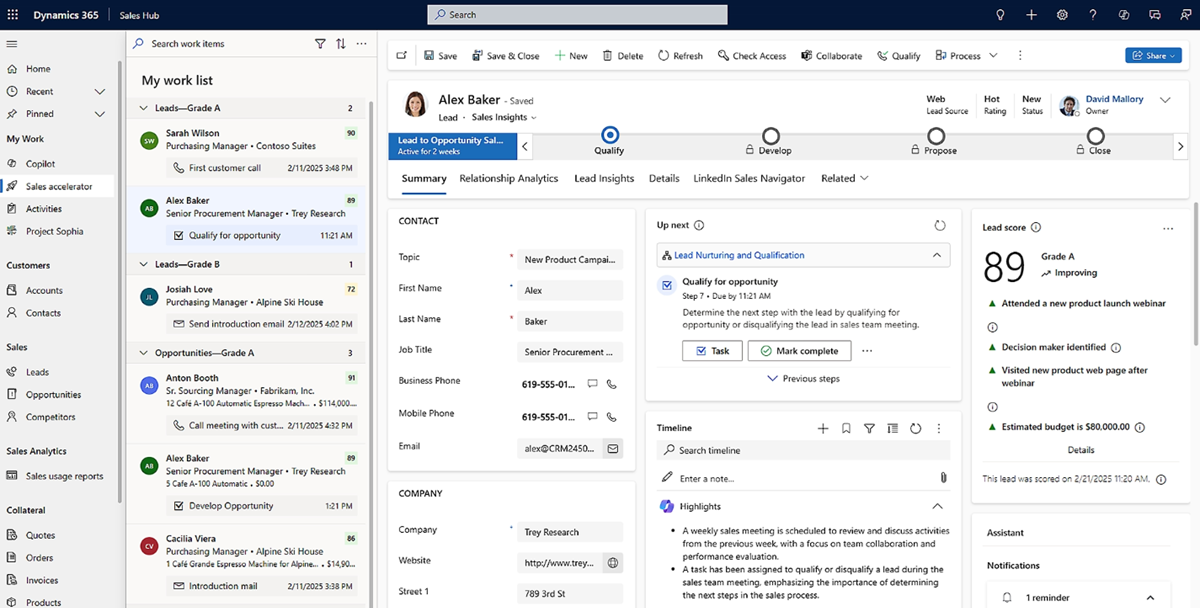
Task: Open the Dynamics 365 app launcher grid
Action: (14, 15)
